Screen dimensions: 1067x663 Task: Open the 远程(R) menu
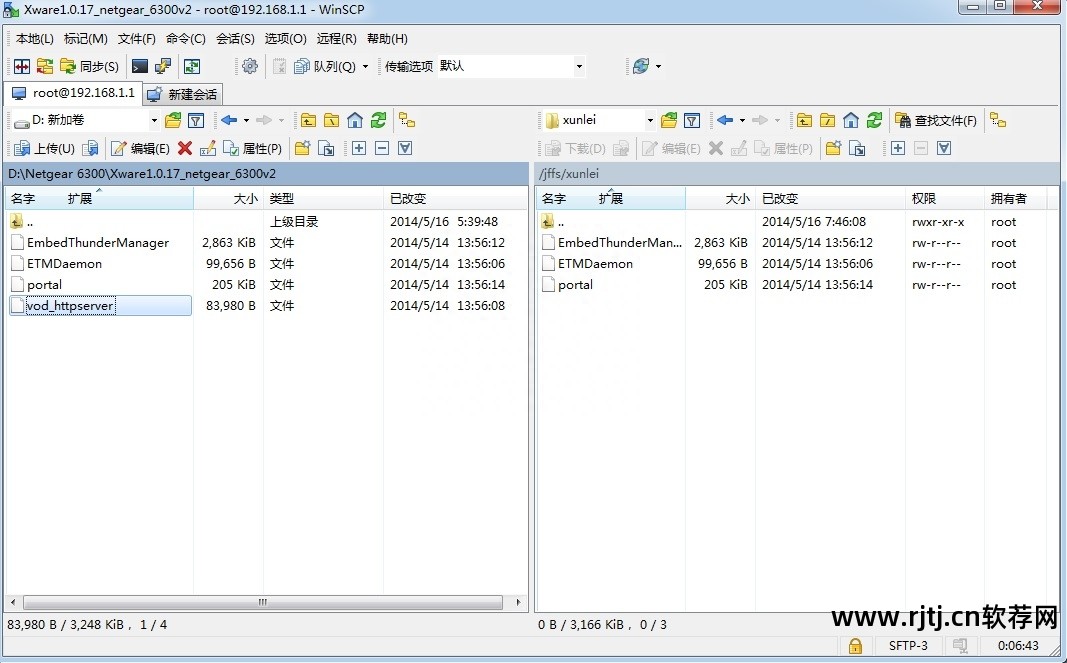click(x=336, y=39)
